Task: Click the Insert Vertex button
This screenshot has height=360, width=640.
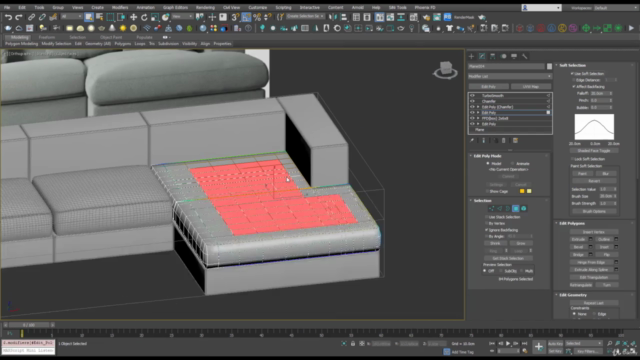Action: [594, 231]
